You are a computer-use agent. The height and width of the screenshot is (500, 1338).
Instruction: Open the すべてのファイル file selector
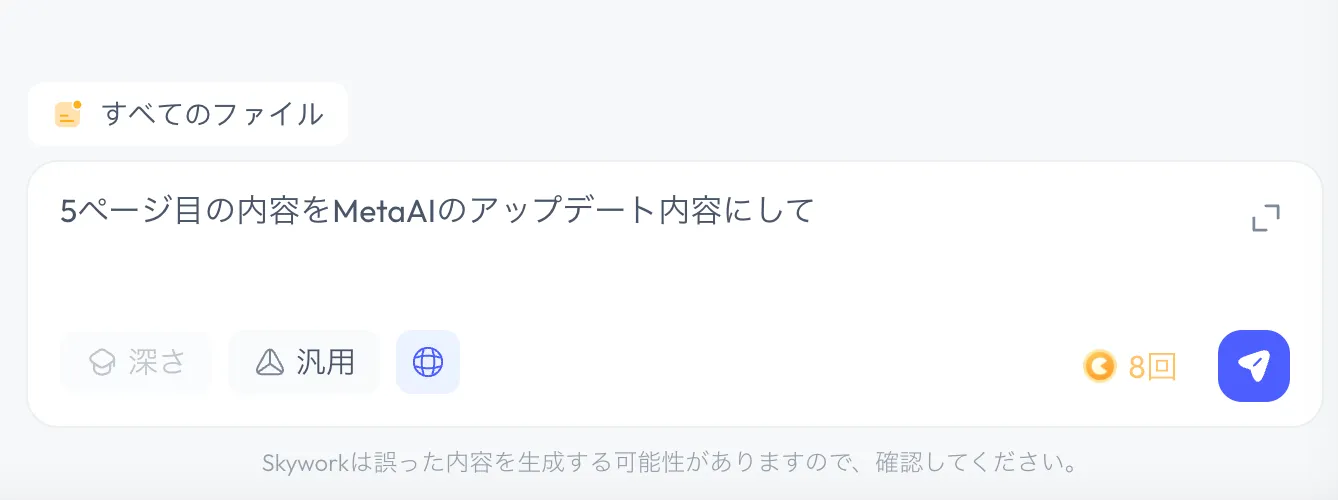pyautogui.click(x=188, y=114)
